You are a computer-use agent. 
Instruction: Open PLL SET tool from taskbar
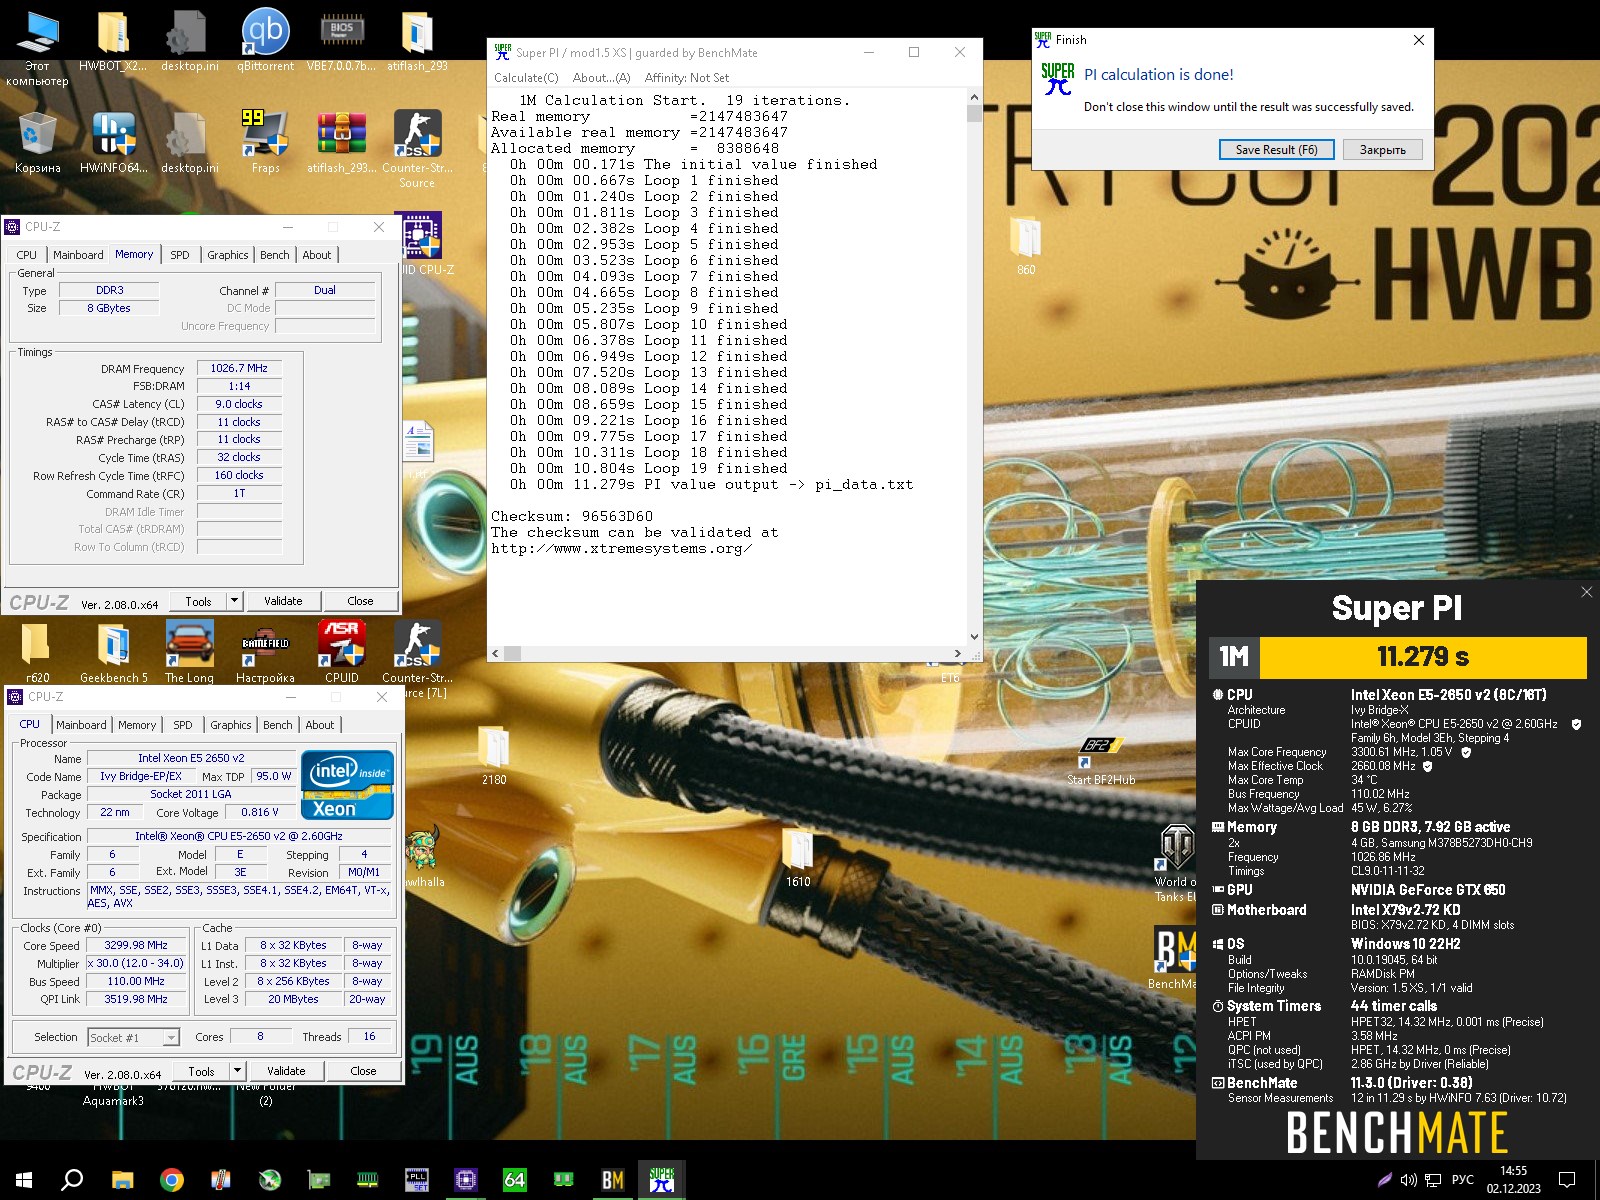(416, 1180)
